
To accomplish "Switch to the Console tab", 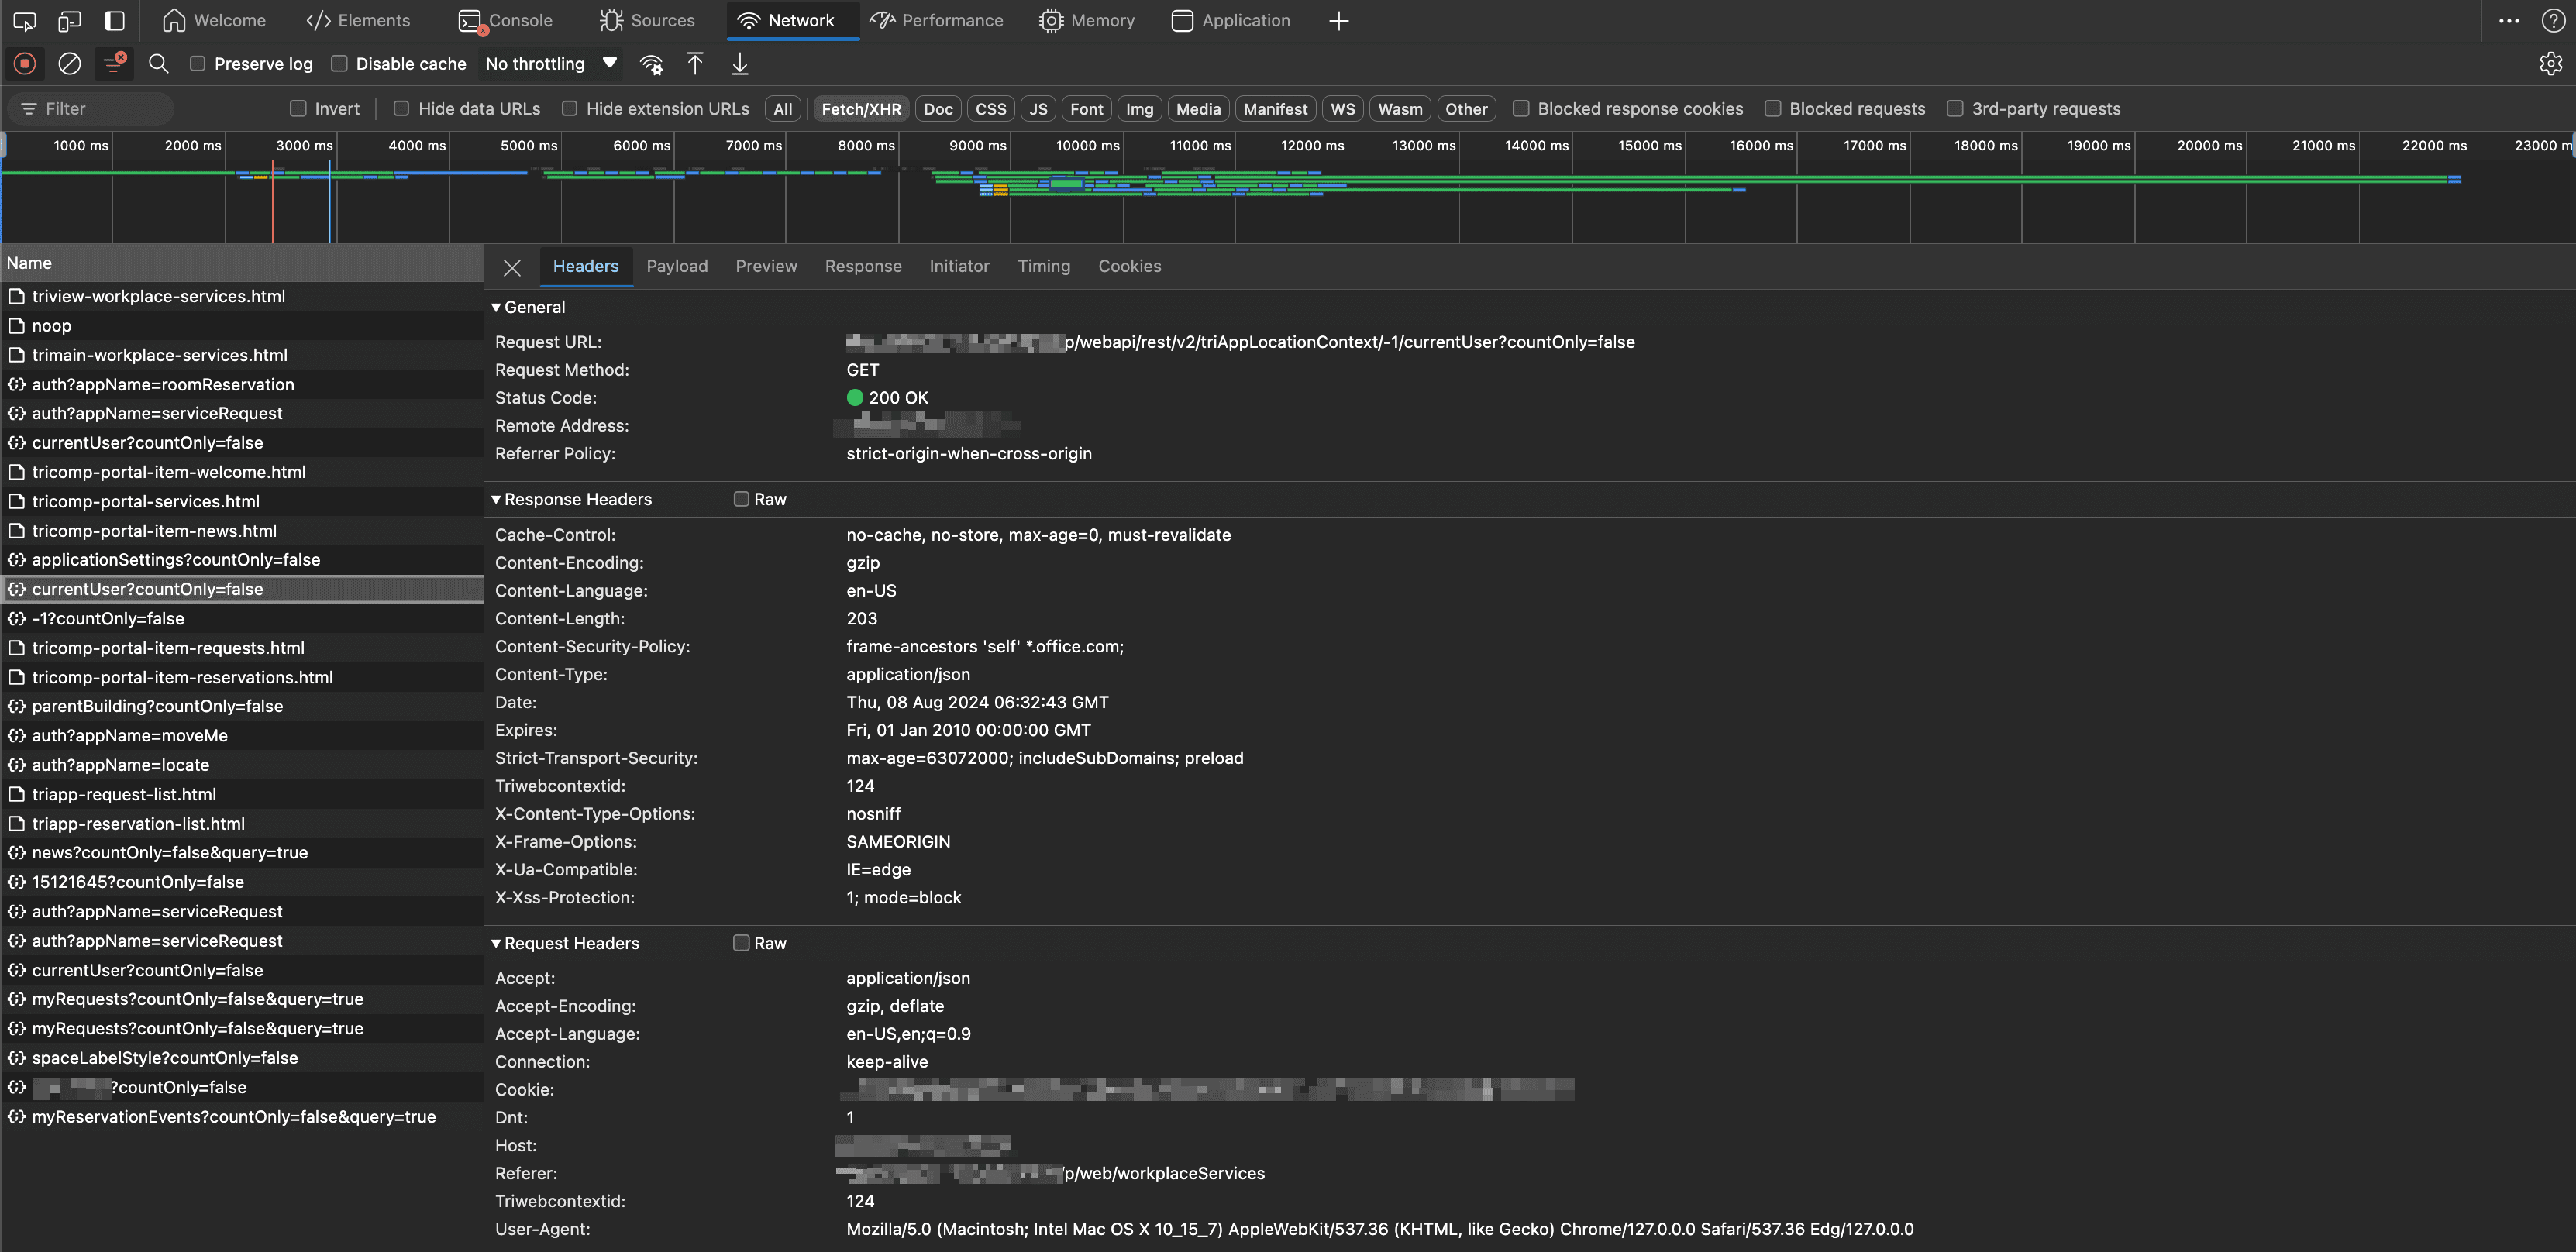I will [505, 20].
